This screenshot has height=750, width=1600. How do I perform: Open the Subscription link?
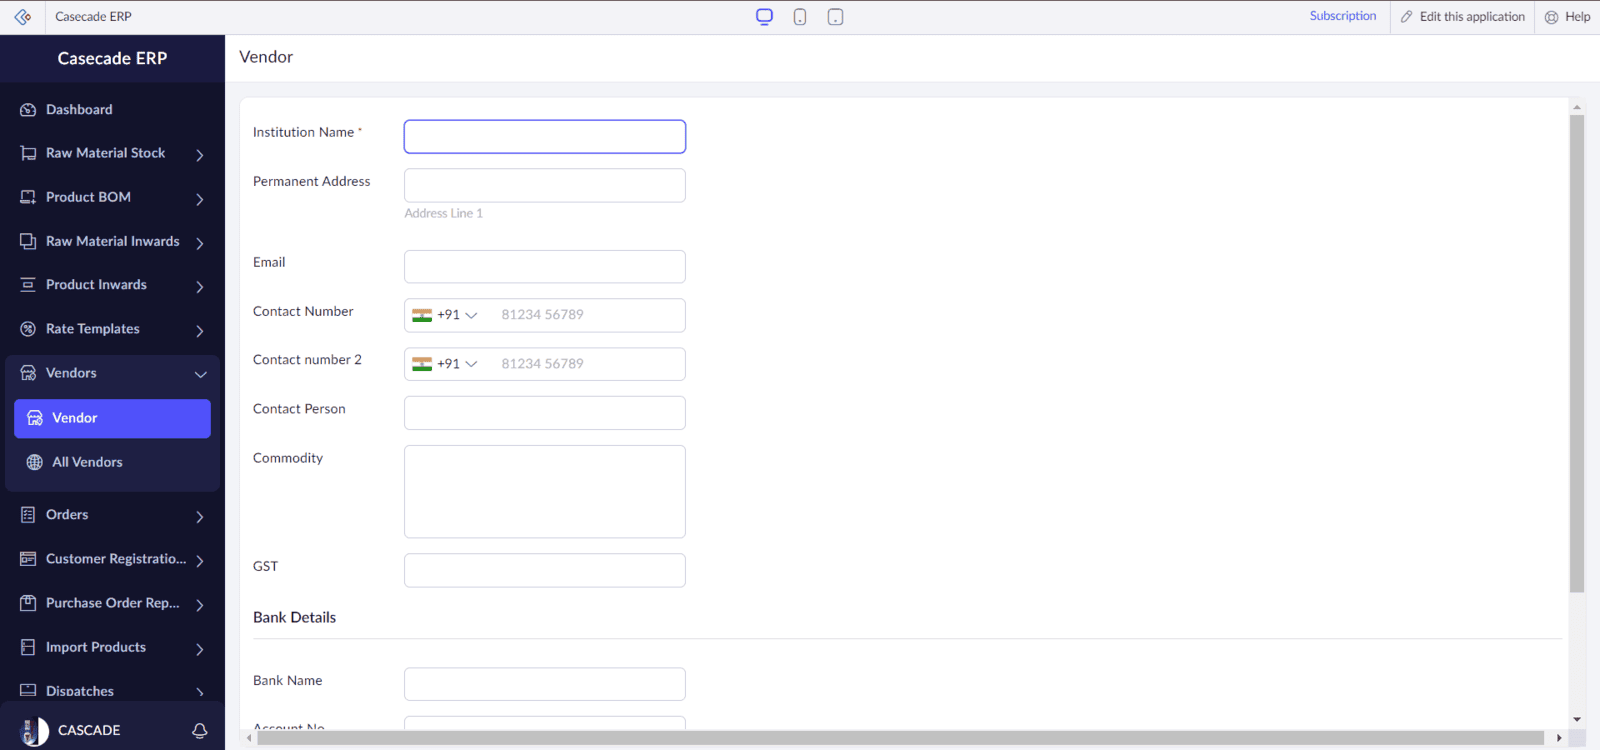[x=1342, y=16]
